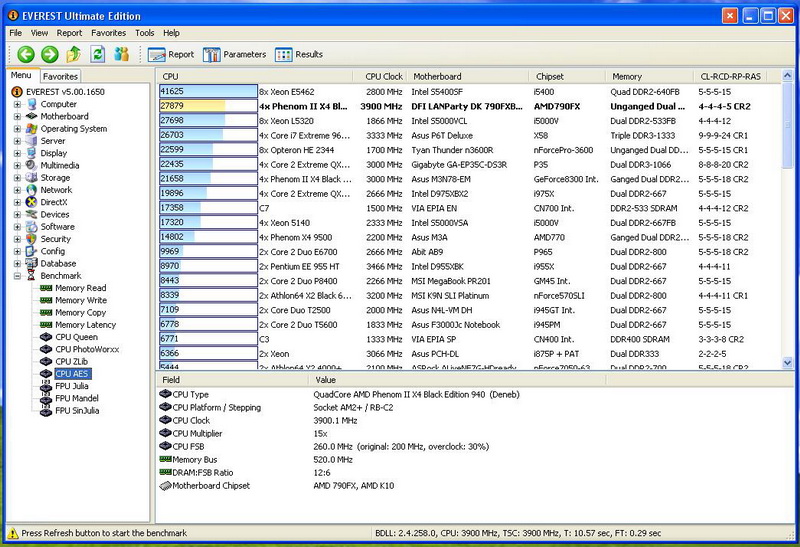Select Memory Latency benchmark
The image size is (800, 547).
tap(86, 325)
